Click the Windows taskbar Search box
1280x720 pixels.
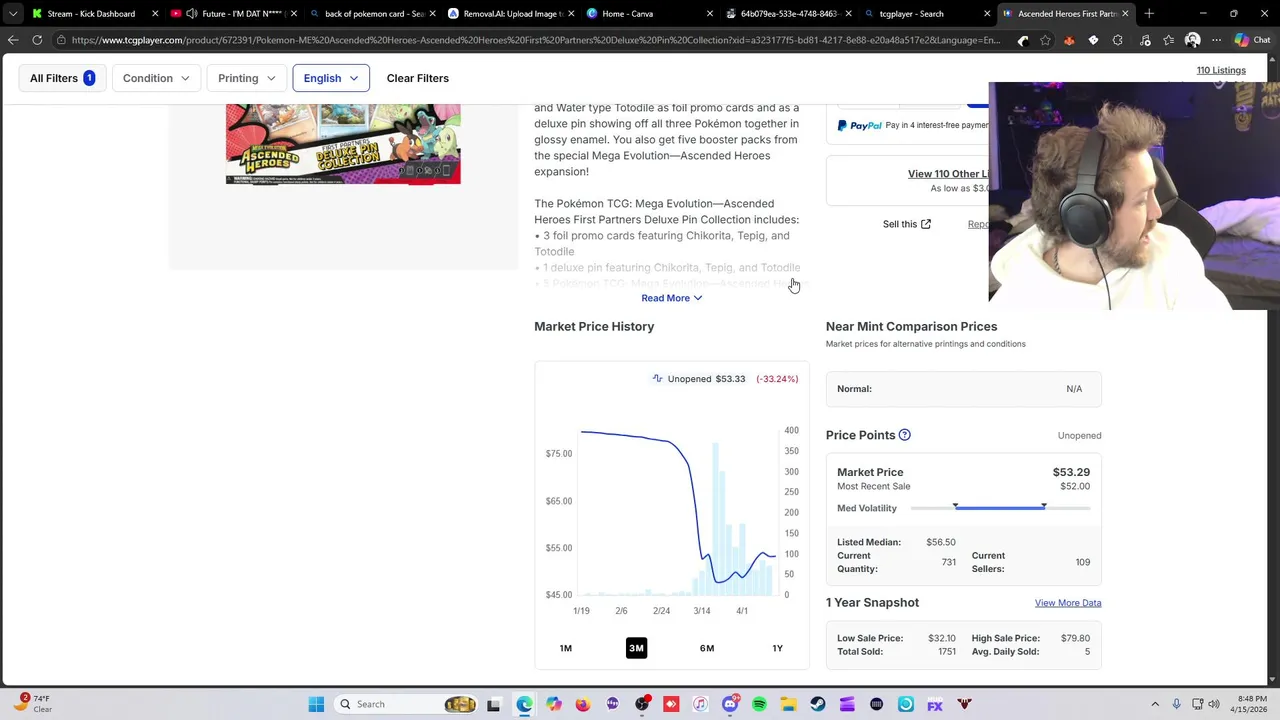(x=406, y=704)
